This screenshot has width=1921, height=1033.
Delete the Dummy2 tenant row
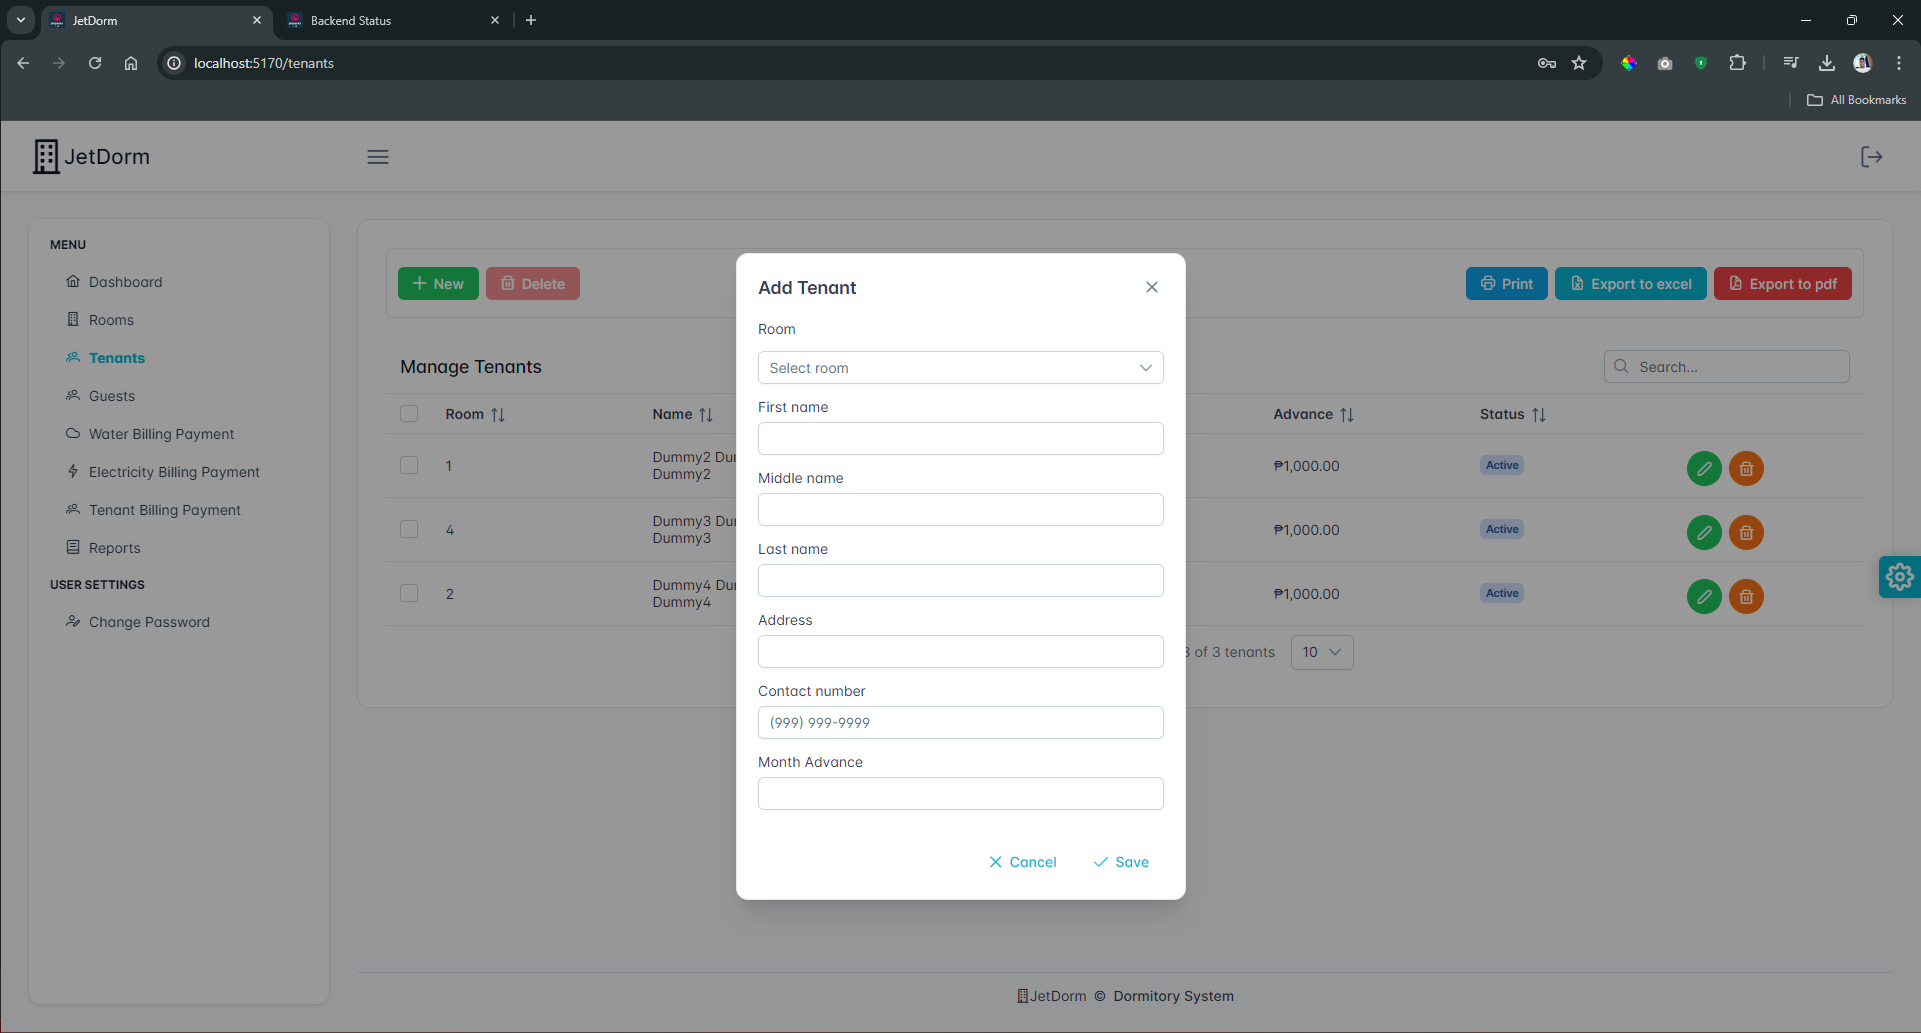coord(1746,468)
